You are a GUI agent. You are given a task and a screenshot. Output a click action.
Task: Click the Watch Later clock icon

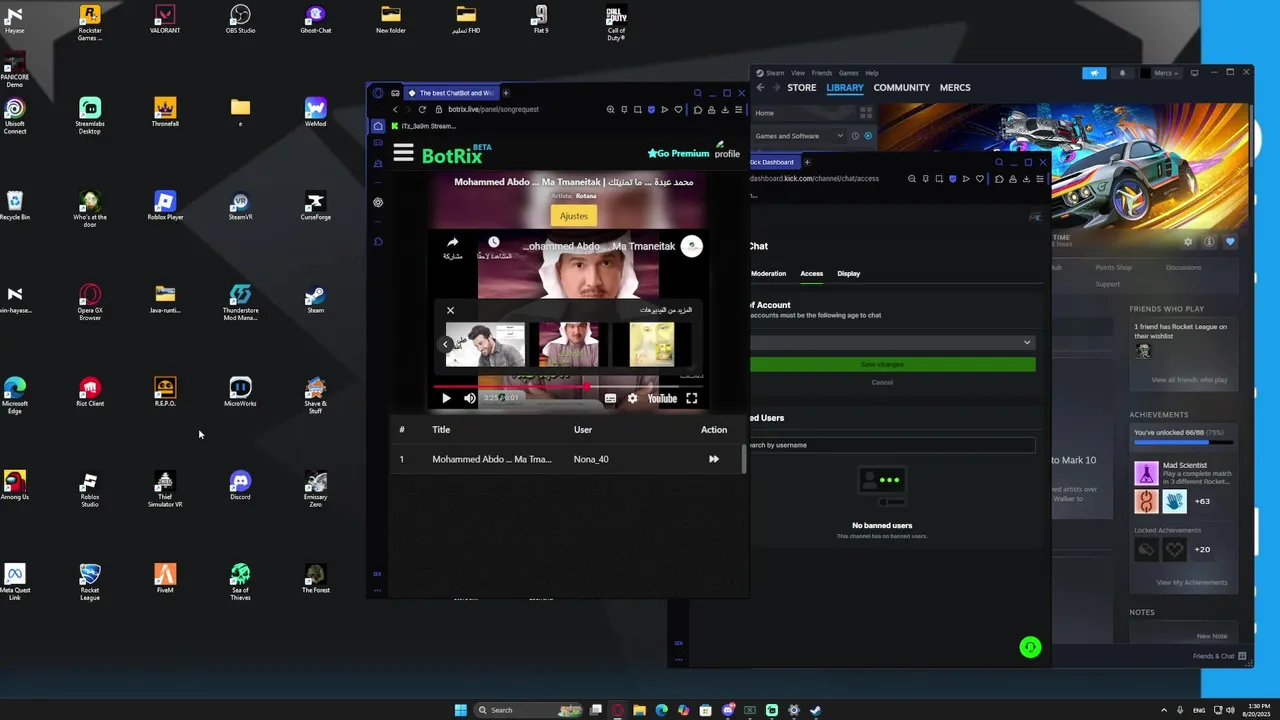(x=494, y=243)
